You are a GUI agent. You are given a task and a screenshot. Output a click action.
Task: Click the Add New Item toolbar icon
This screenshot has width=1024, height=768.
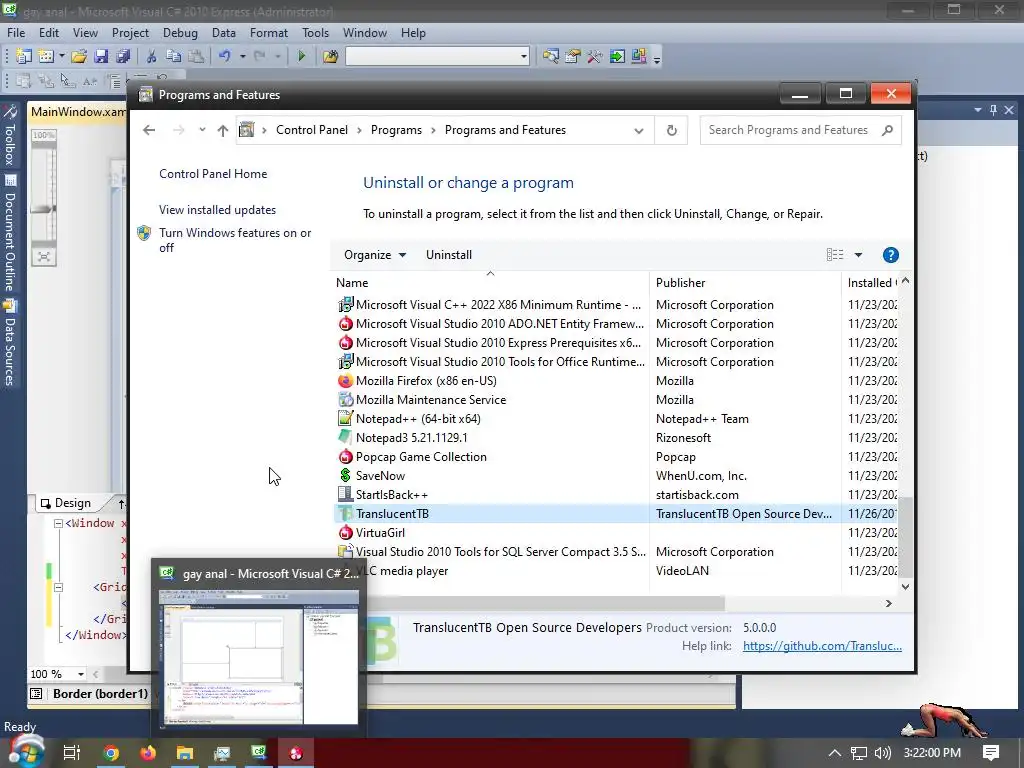pyautogui.click(x=46, y=57)
